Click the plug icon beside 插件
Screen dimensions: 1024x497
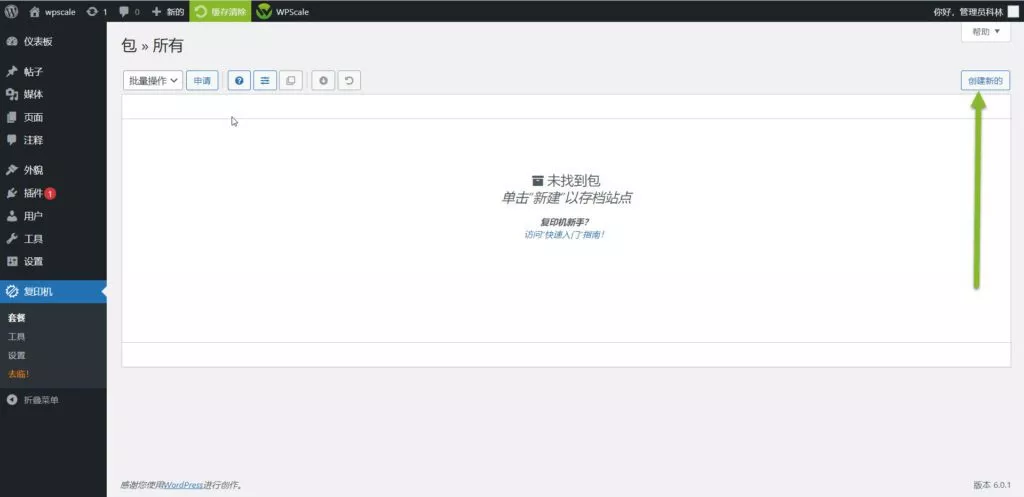tap(12, 193)
